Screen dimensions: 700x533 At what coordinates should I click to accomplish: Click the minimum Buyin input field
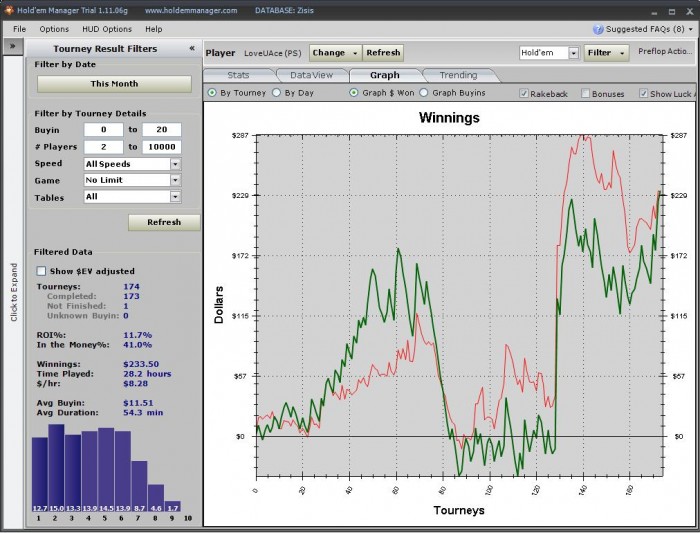103,130
